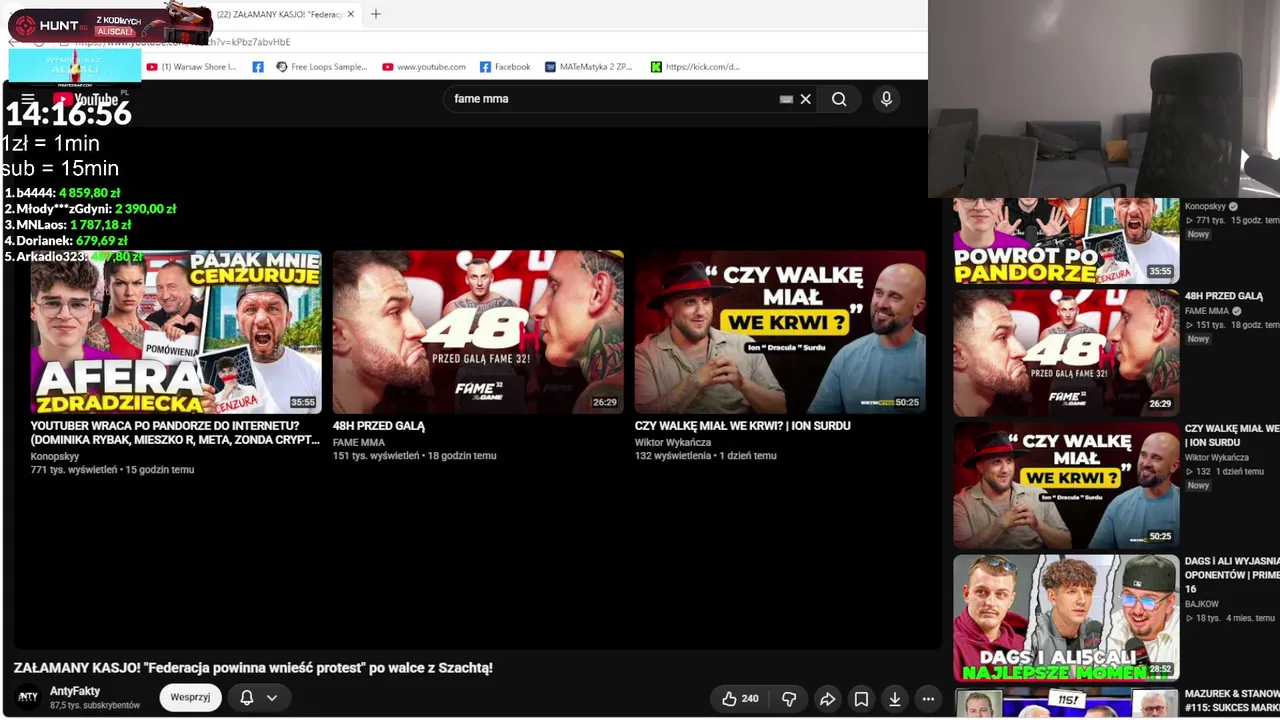Open '48H PRZED GALĄ' title under player thumbnail
The width and height of the screenshot is (1280, 720).
379,426
